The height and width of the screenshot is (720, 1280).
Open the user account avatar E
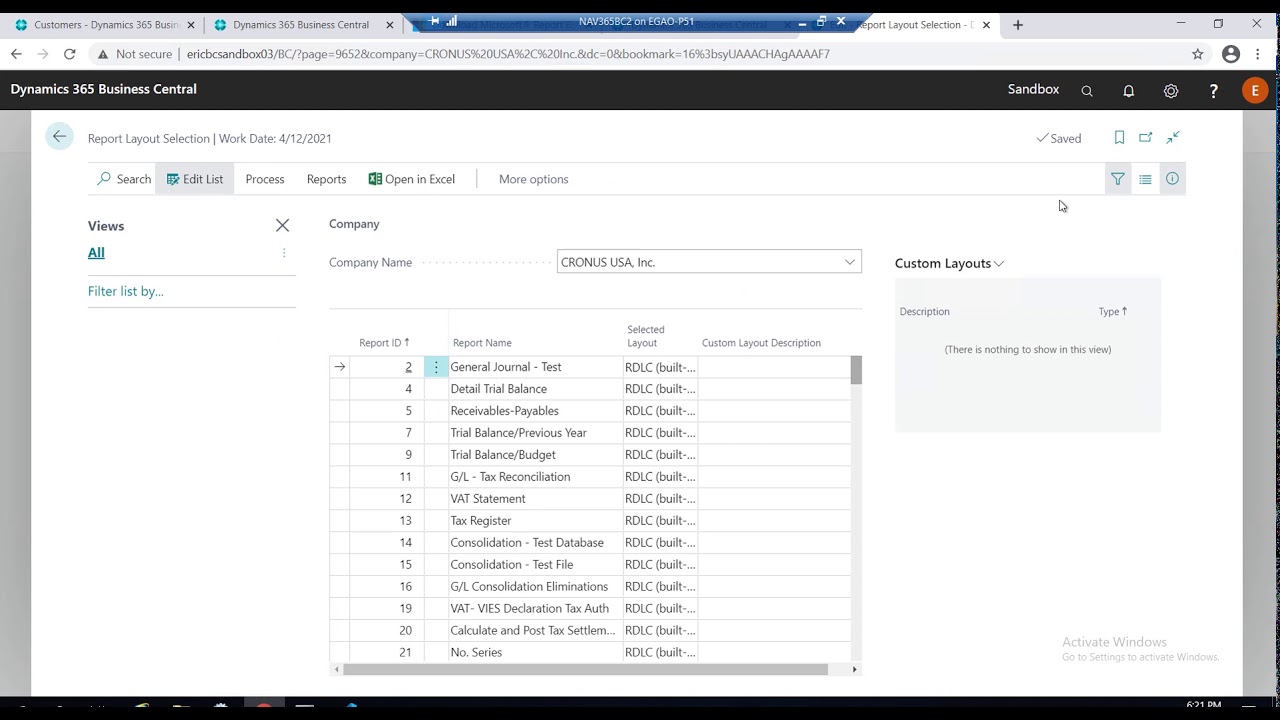click(1255, 90)
